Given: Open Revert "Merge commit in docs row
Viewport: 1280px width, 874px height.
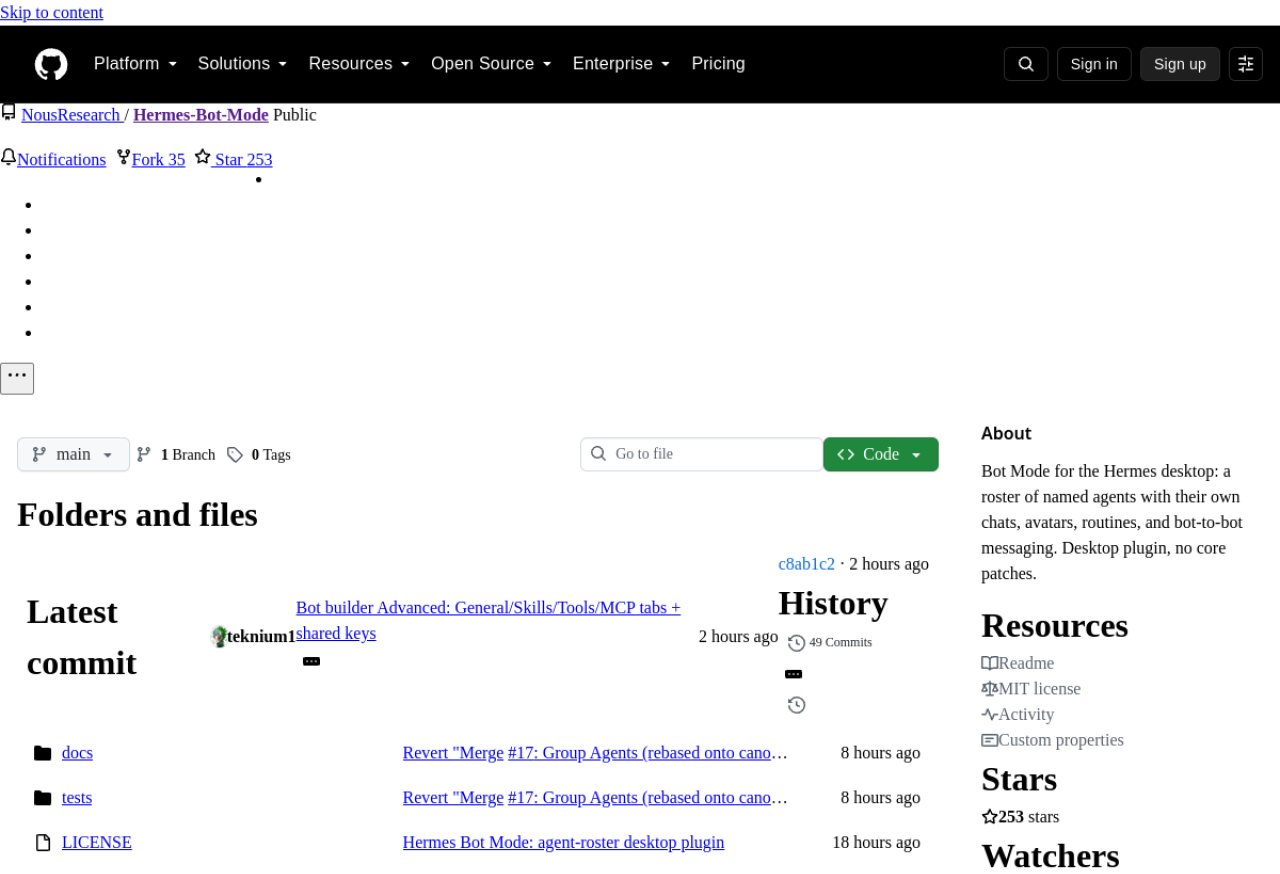Looking at the screenshot, I should coord(453,753).
